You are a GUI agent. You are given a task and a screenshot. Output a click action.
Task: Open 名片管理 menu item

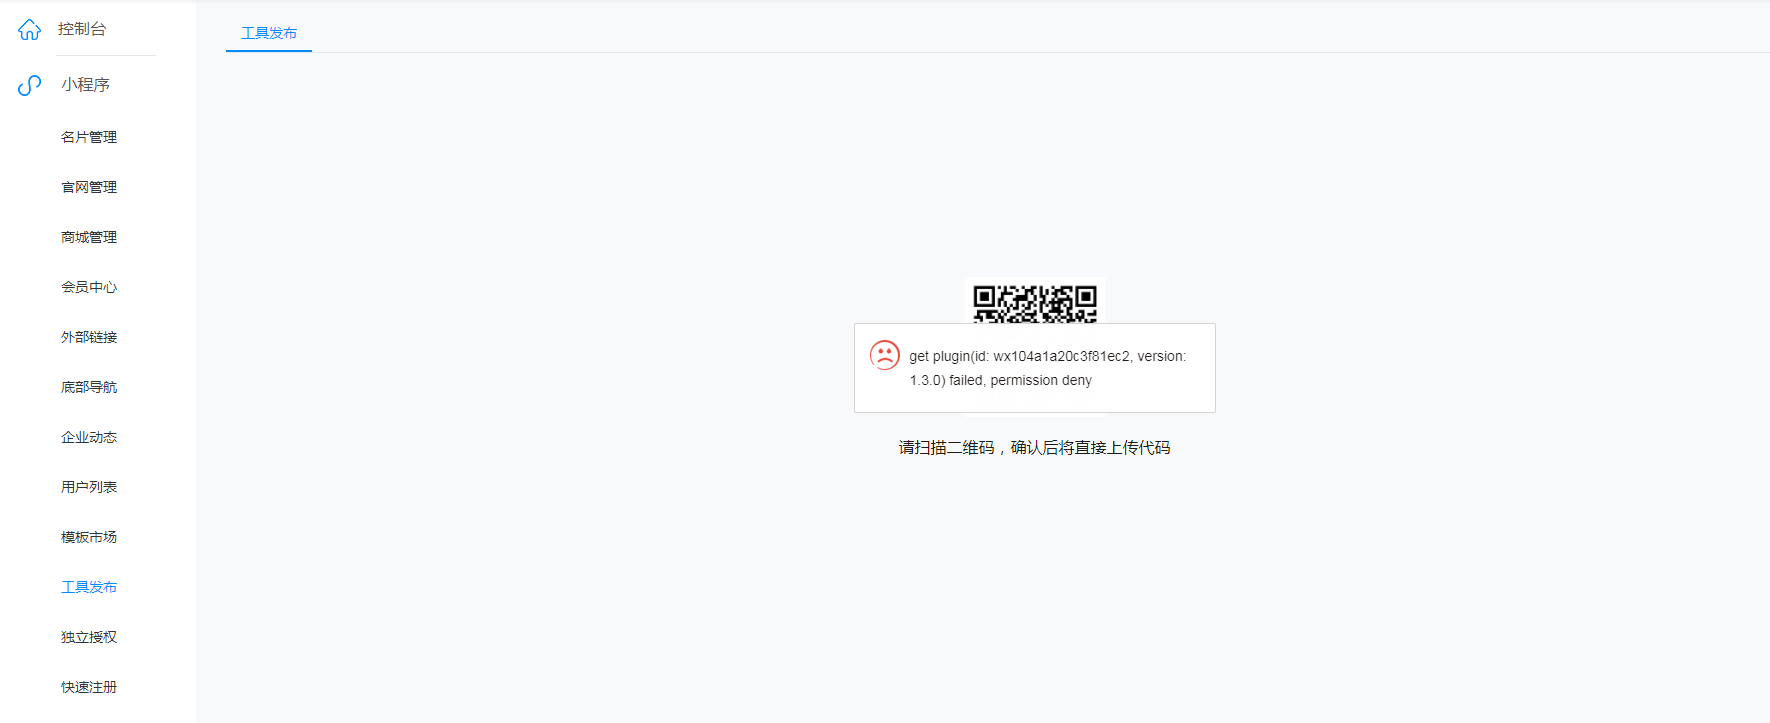(89, 137)
